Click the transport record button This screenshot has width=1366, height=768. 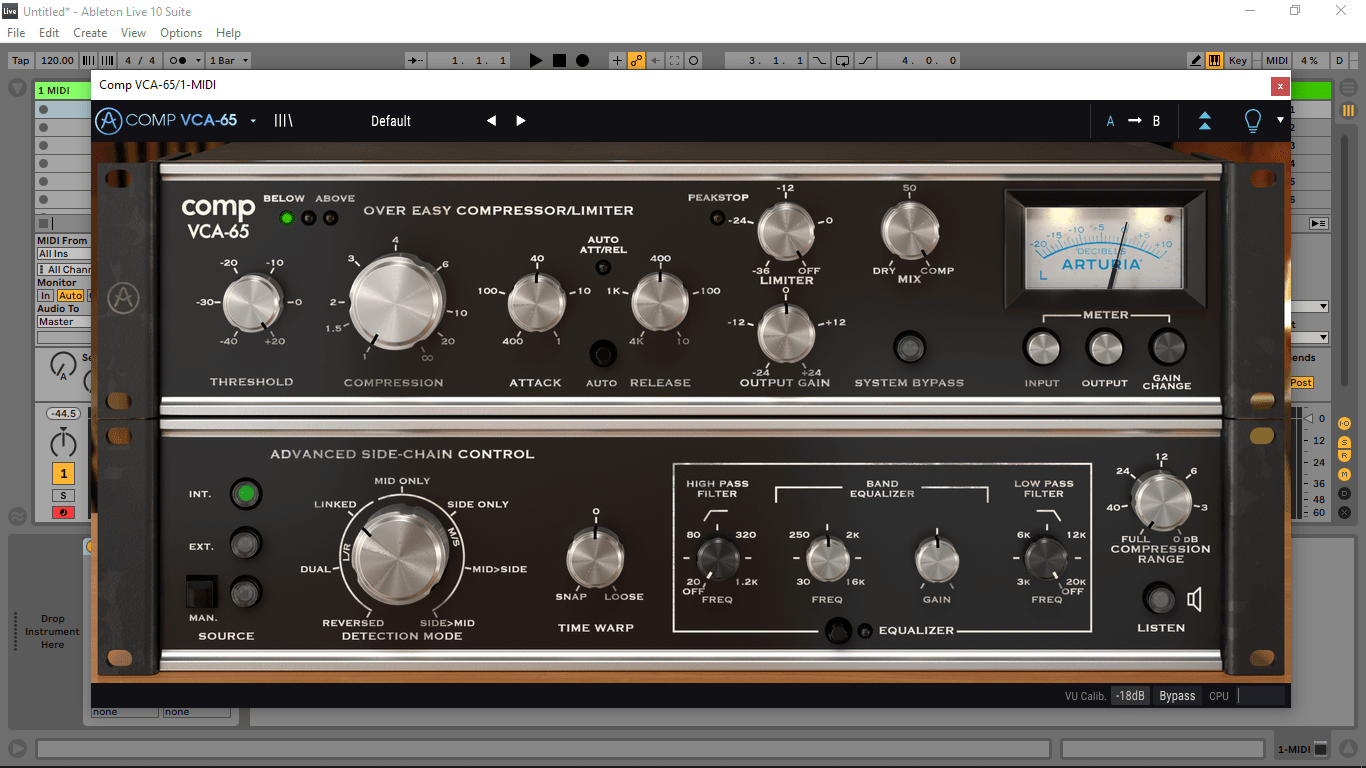tap(582, 60)
